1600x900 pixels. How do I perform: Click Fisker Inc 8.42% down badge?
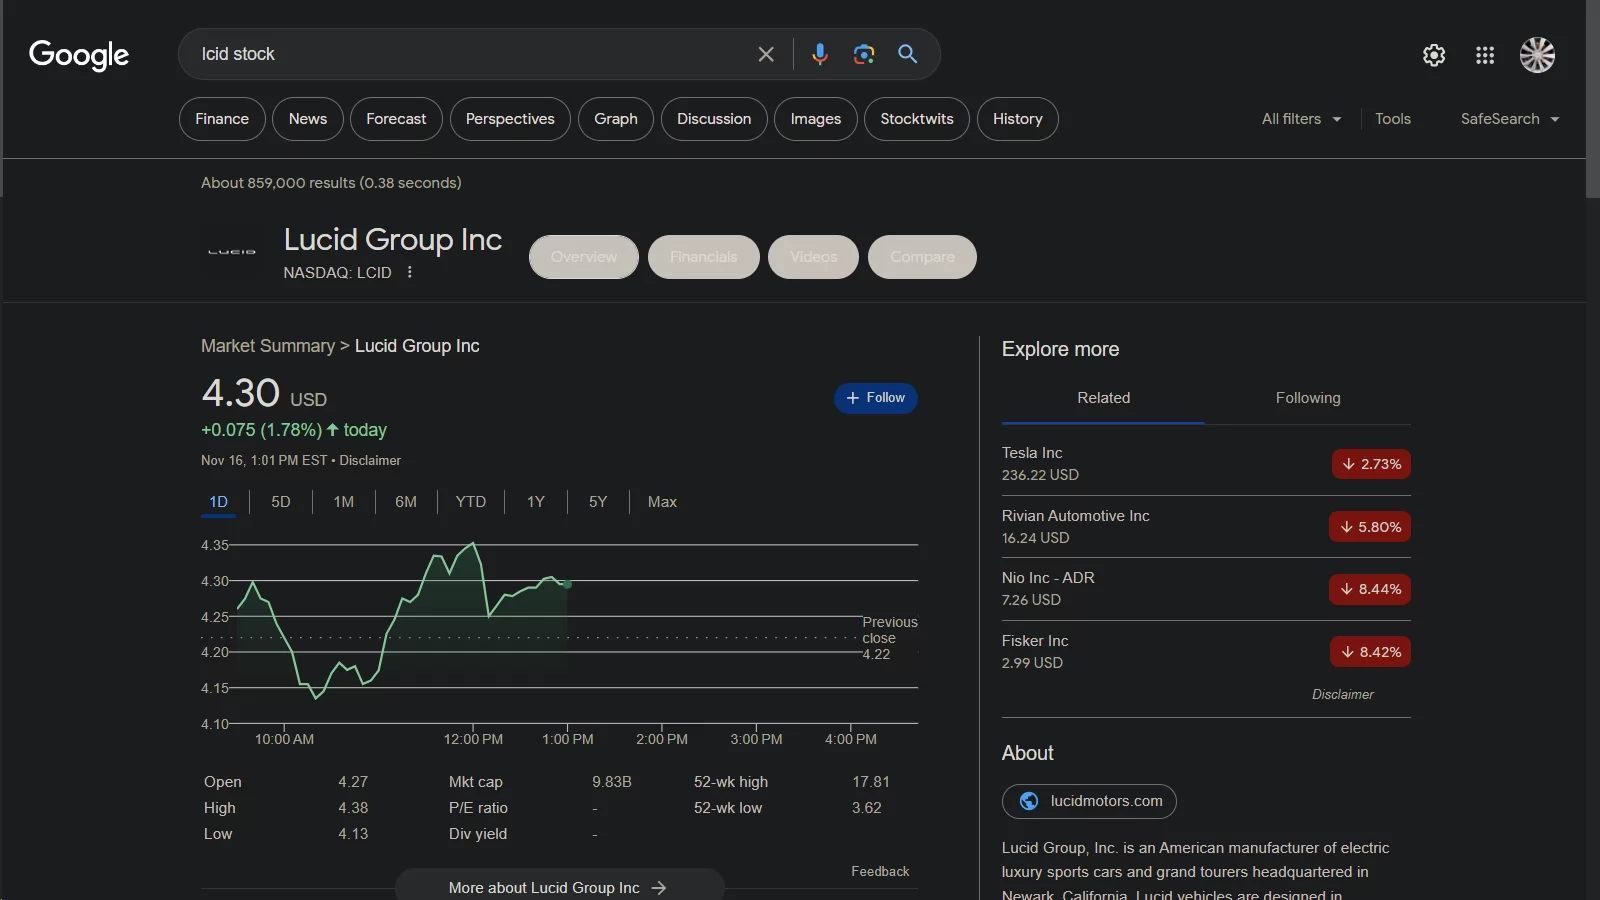(1370, 652)
